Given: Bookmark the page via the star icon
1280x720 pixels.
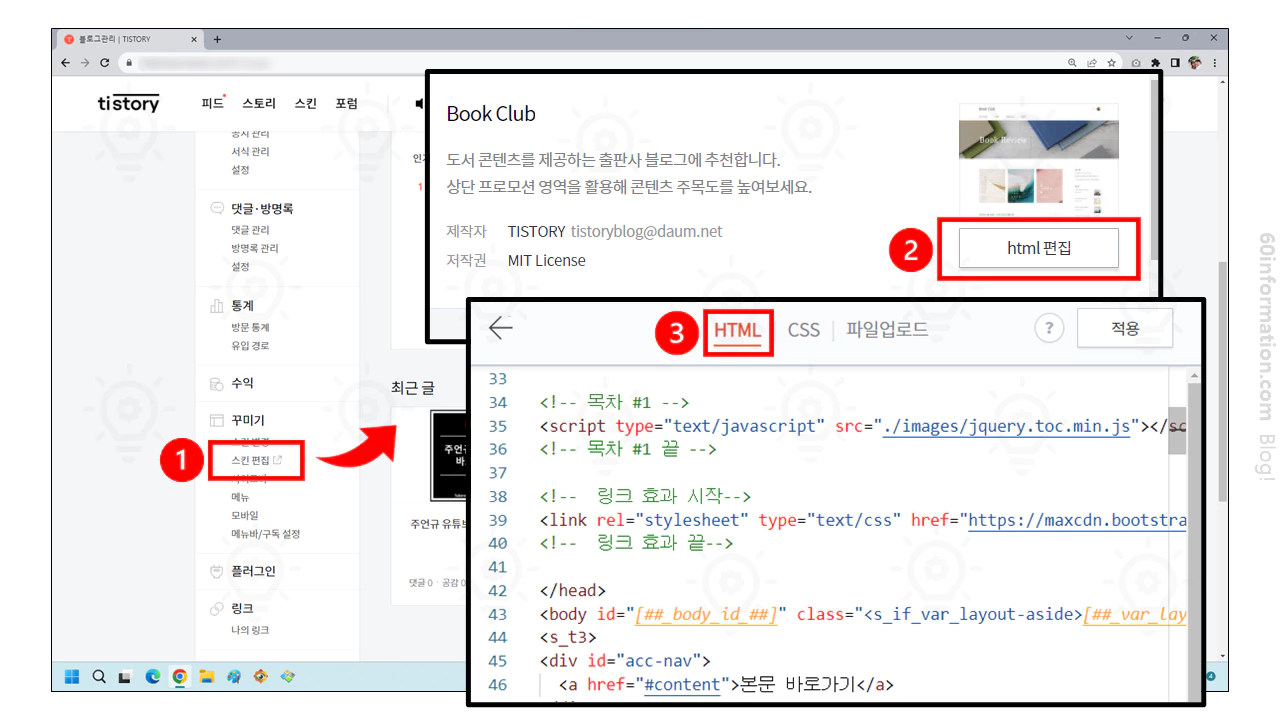Looking at the screenshot, I should pyautogui.click(x=1112, y=62).
